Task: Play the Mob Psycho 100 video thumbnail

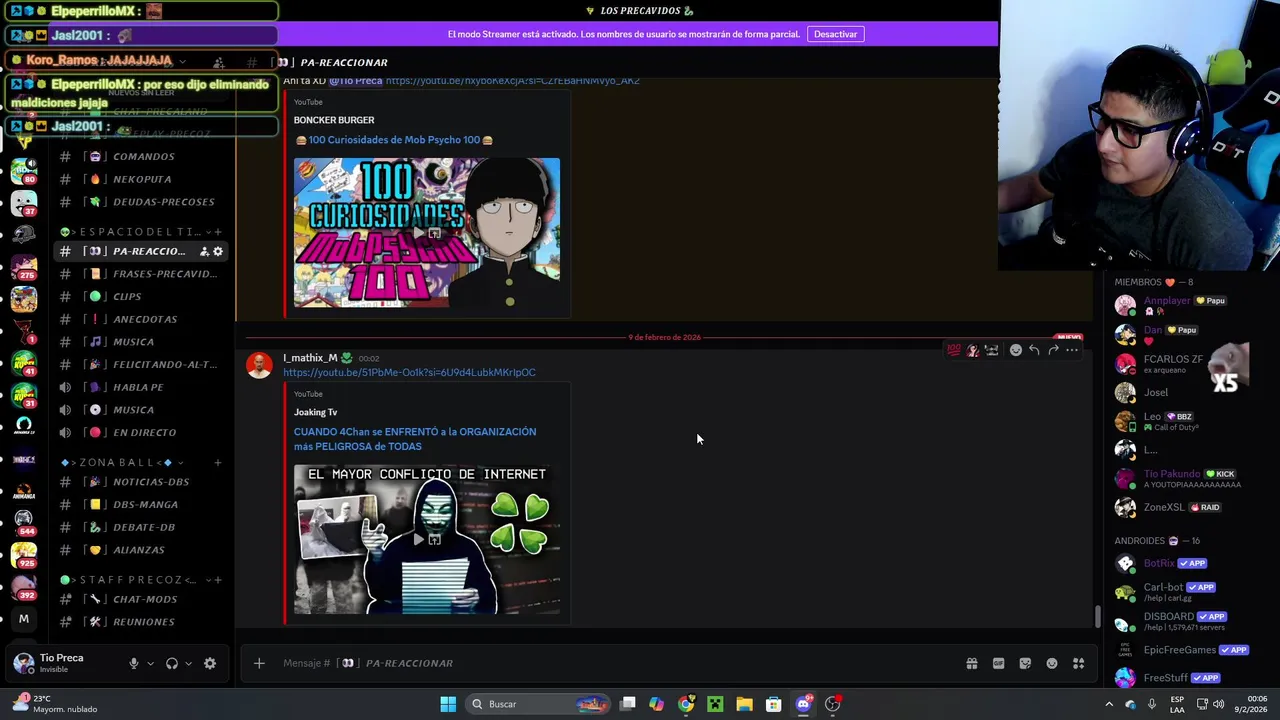Action: pyautogui.click(x=427, y=233)
